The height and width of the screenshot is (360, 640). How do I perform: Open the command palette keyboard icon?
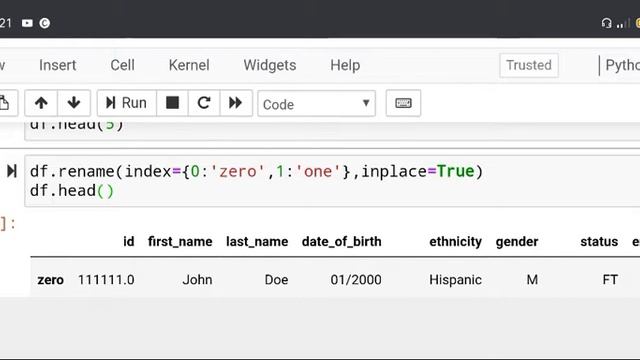point(403,103)
